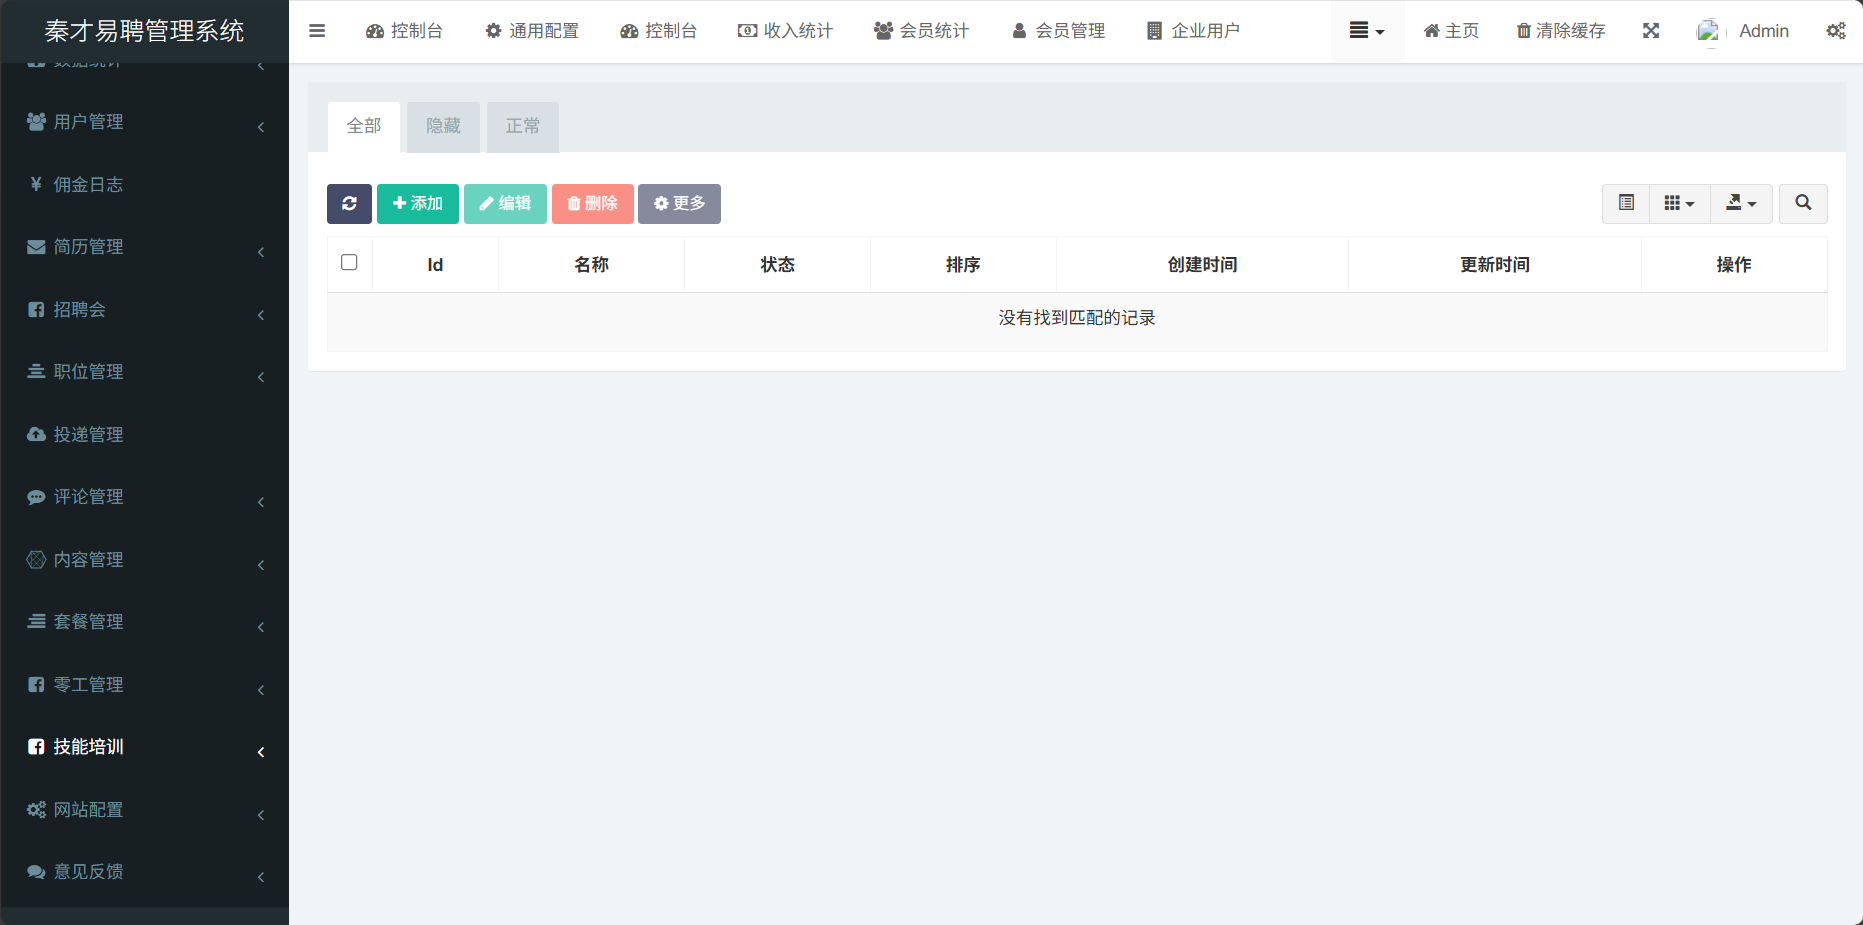The height and width of the screenshot is (925, 1863).
Task: Click the 排序 column header
Action: pyautogui.click(x=963, y=265)
